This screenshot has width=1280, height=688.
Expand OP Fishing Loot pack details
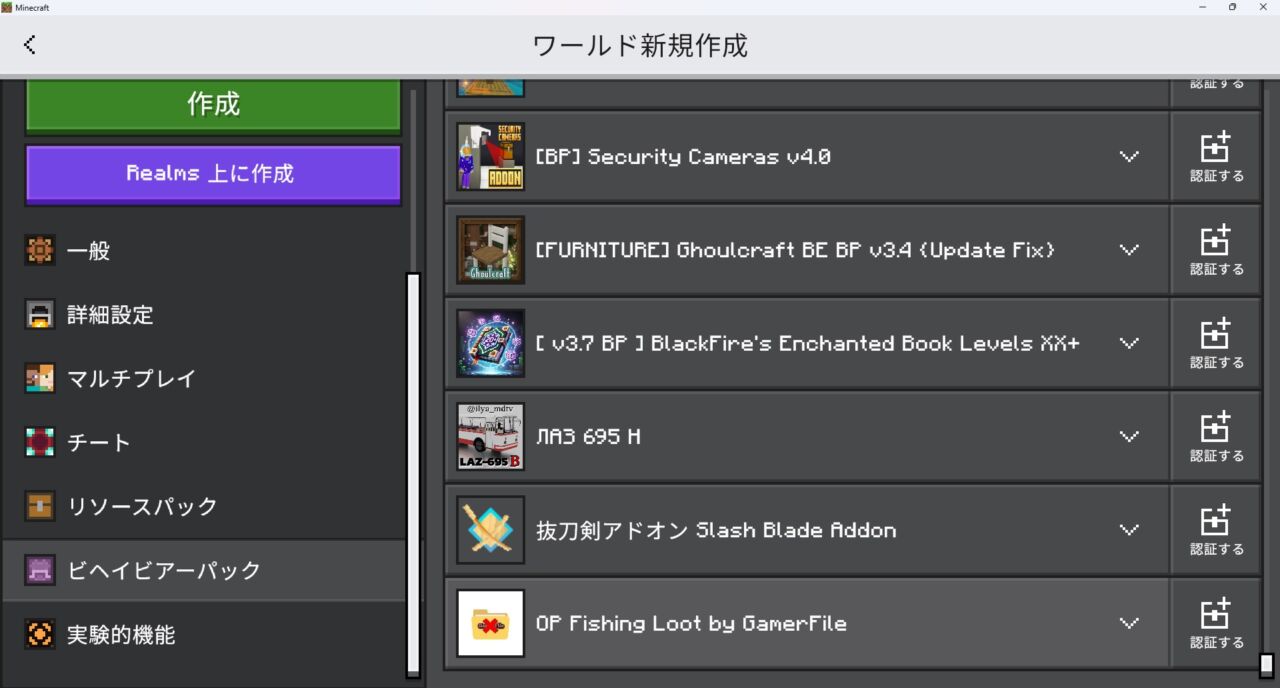(x=1129, y=623)
